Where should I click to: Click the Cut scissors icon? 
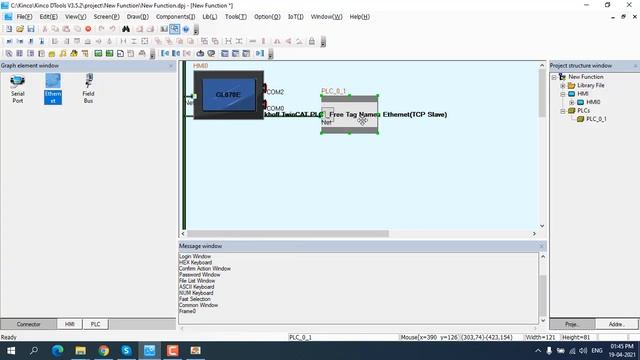pos(45,29)
